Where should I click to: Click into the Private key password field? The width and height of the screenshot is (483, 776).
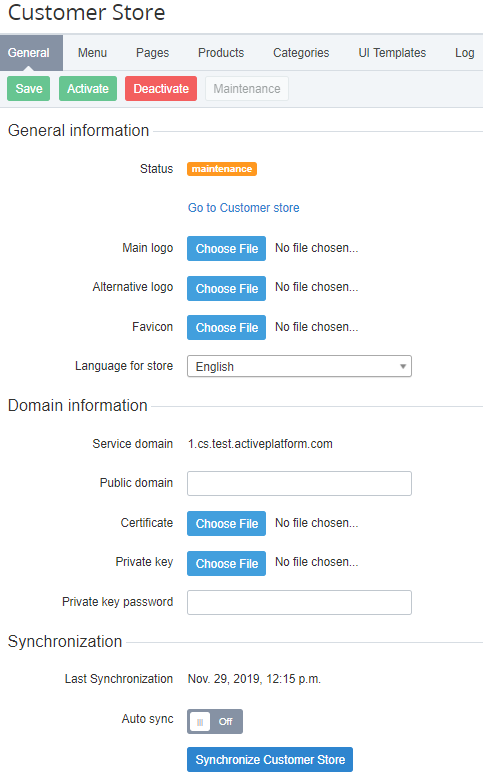pos(299,602)
